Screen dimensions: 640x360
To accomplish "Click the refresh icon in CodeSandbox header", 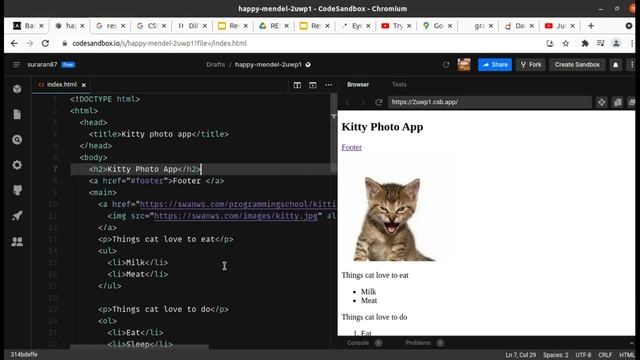I will [446, 64].
